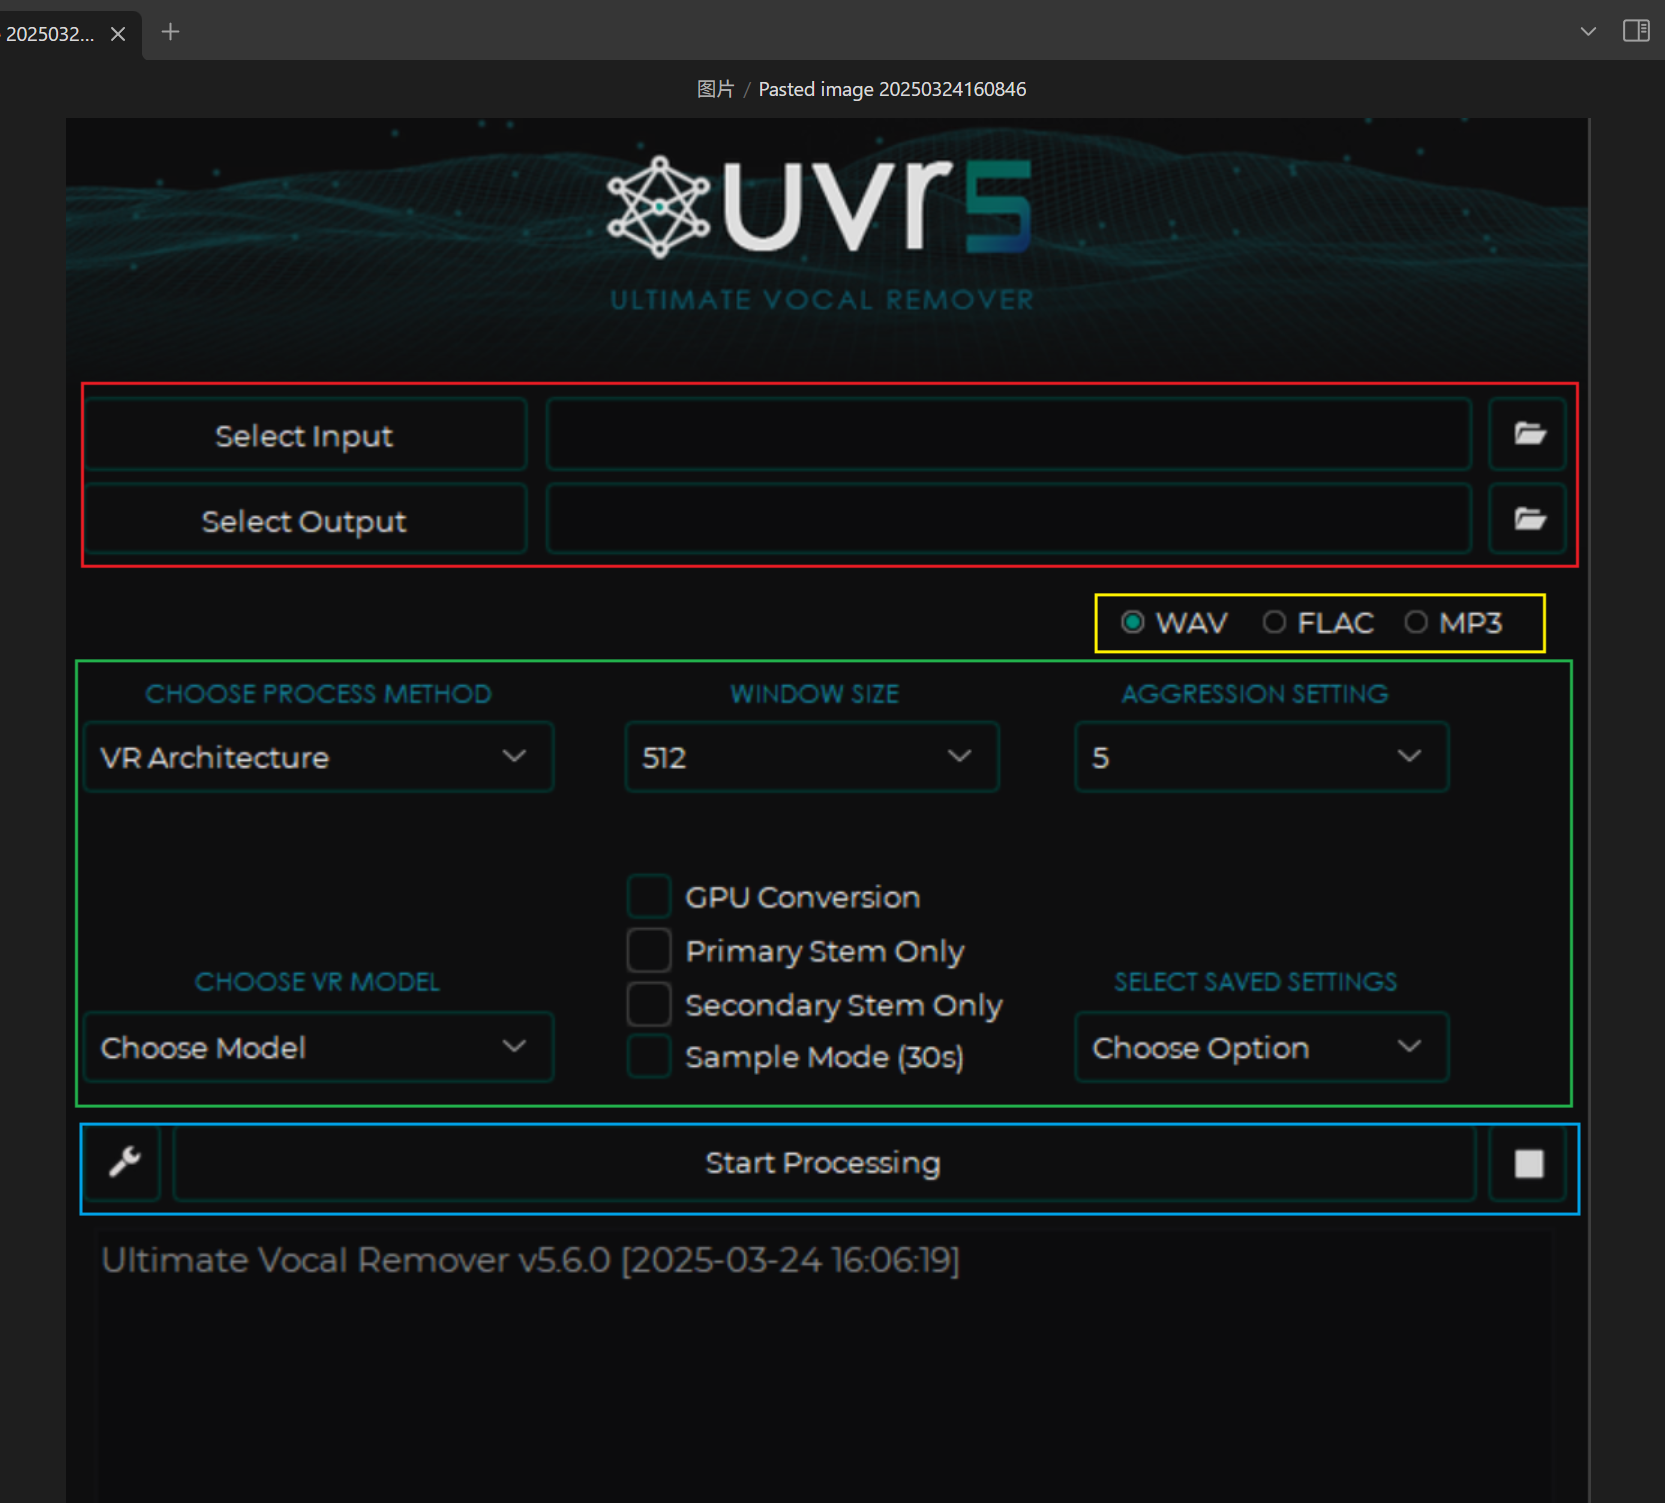The width and height of the screenshot is (1665, 1503).
Task: Click the 图片 breadcrumb folder link
Action: 715,89
